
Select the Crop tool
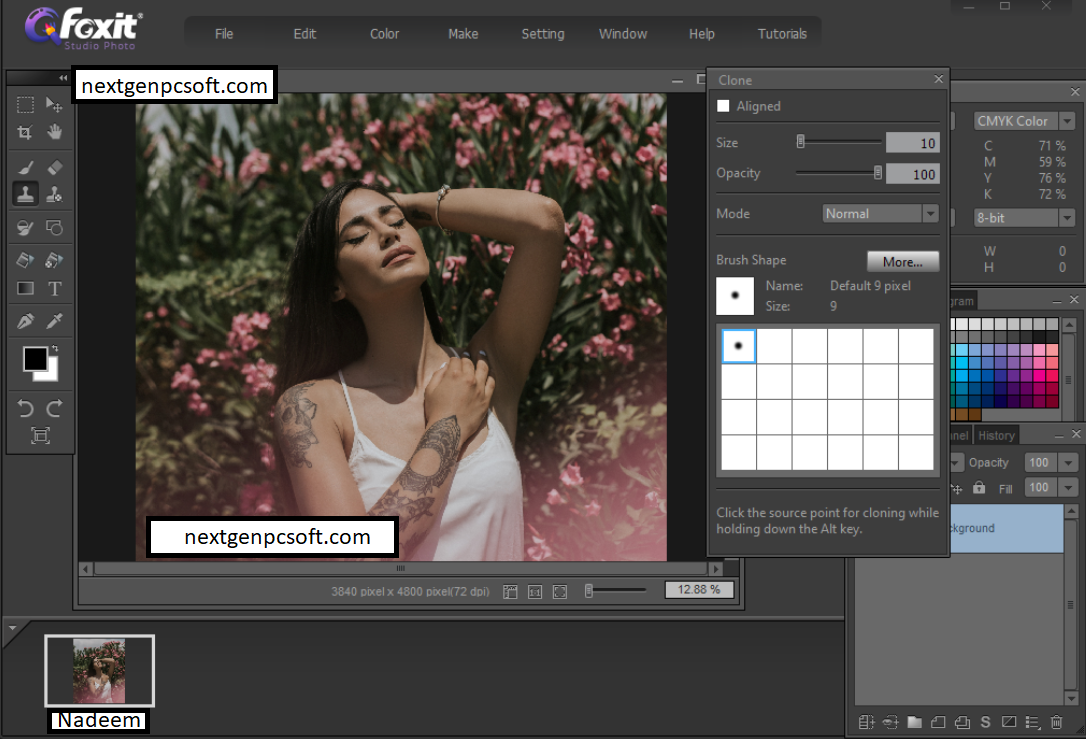[x=25, y=132]
